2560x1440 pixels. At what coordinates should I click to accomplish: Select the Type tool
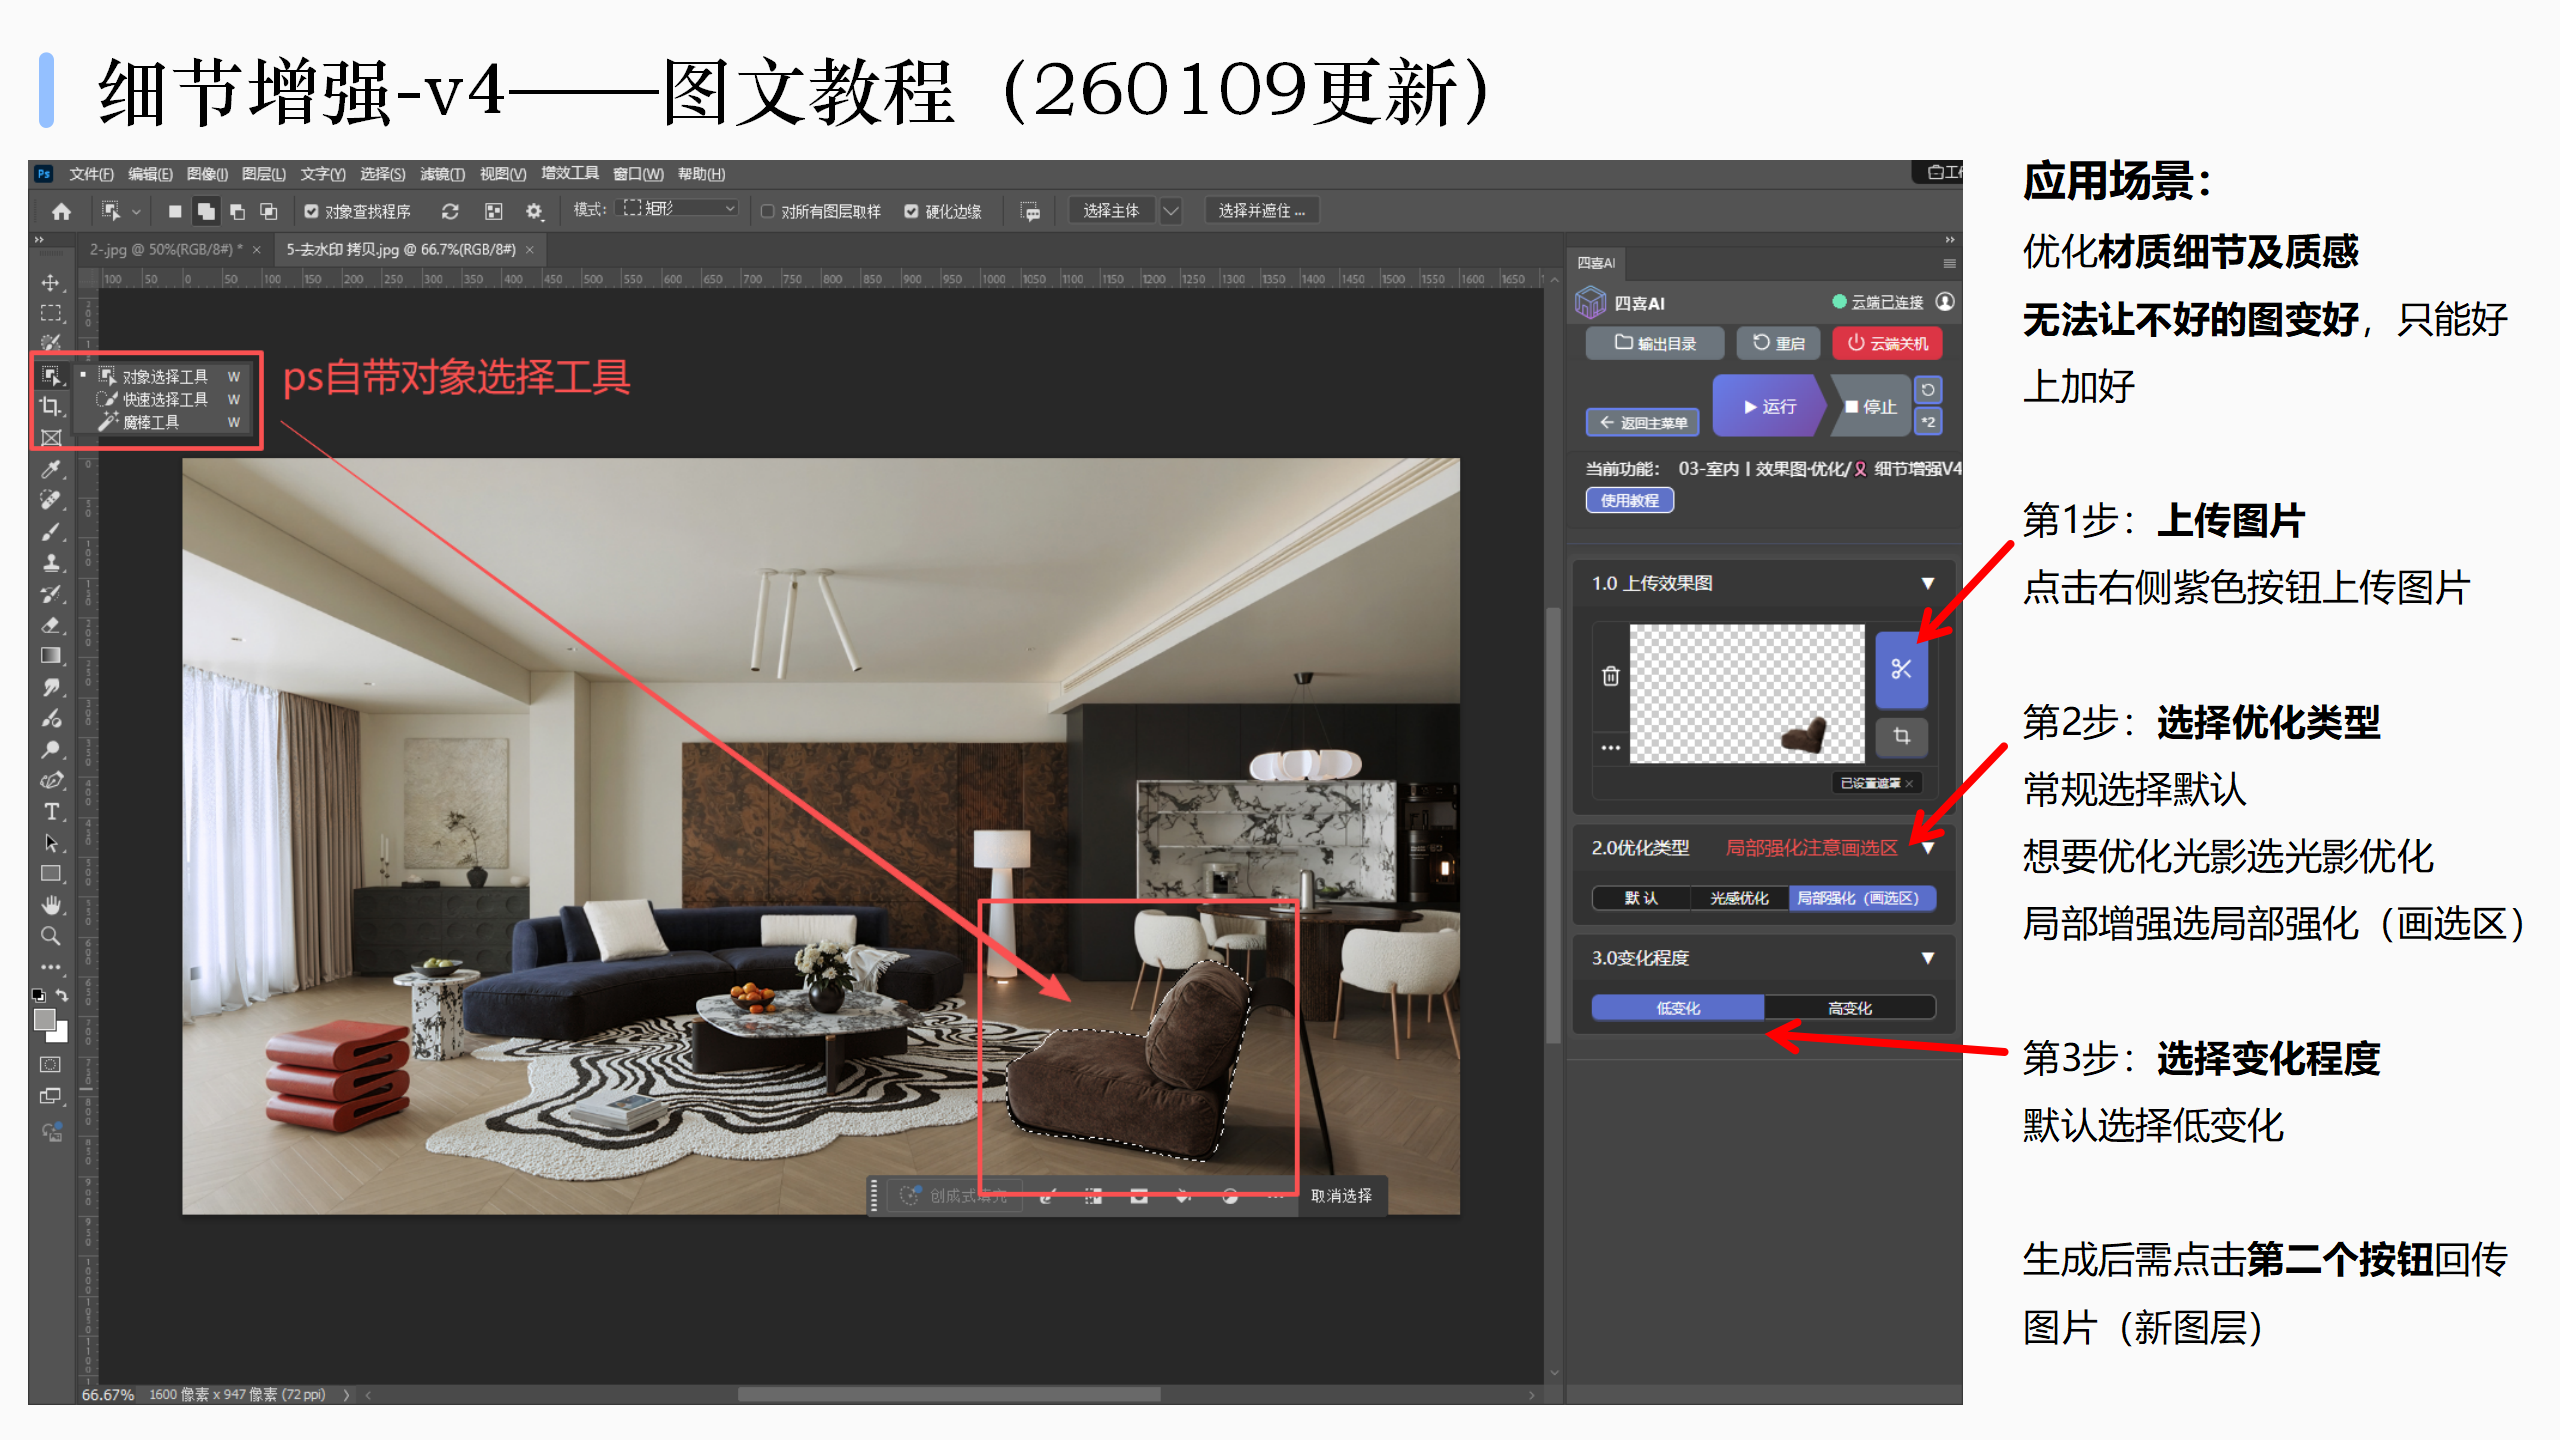51,812
